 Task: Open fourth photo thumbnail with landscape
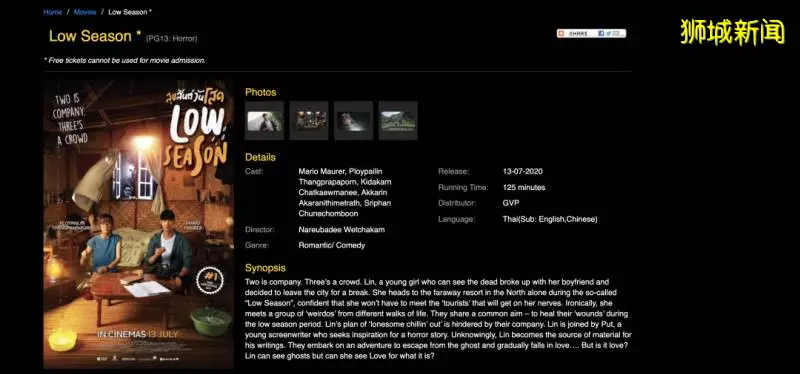pyautogui.click(x=398, y=121)
